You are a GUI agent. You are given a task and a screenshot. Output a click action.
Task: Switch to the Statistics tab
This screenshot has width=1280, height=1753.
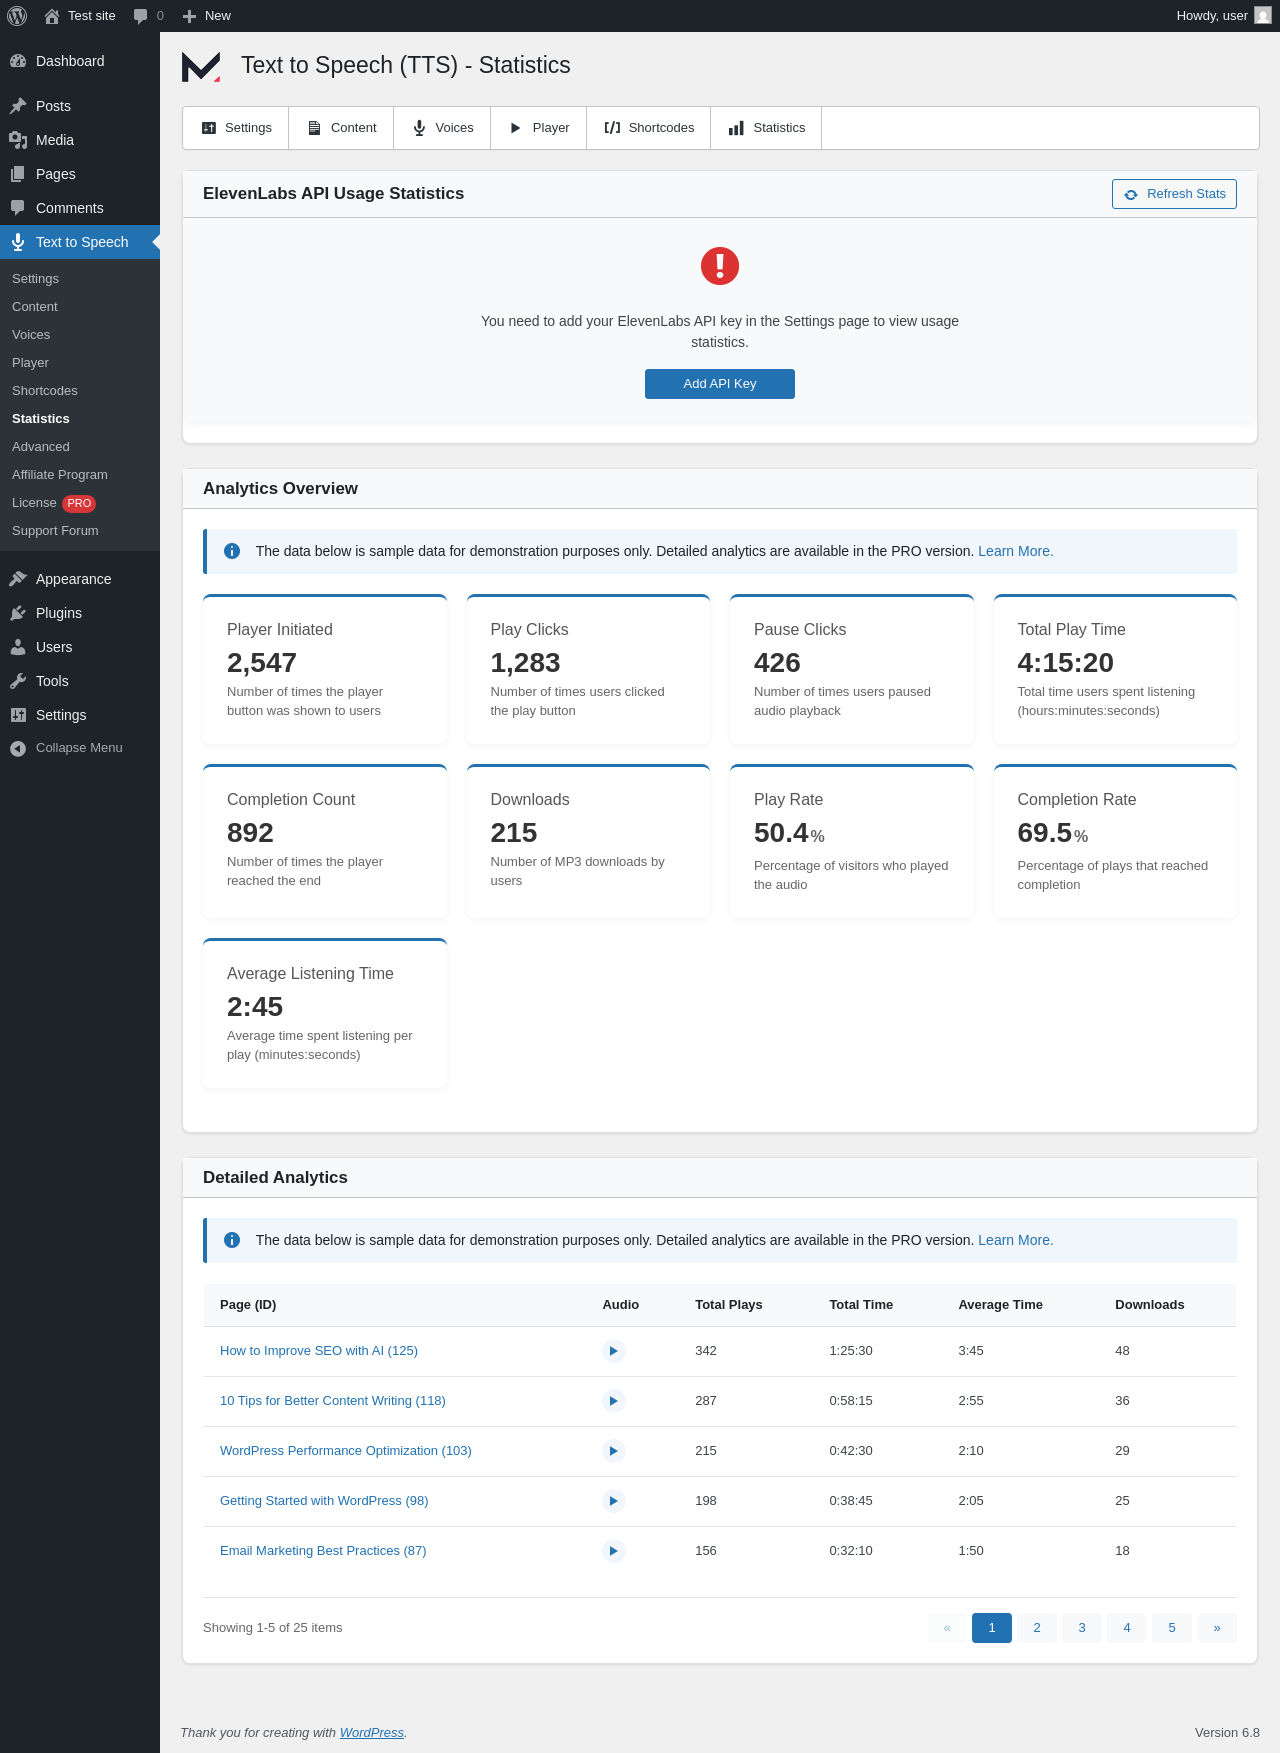tap(766, 128)
